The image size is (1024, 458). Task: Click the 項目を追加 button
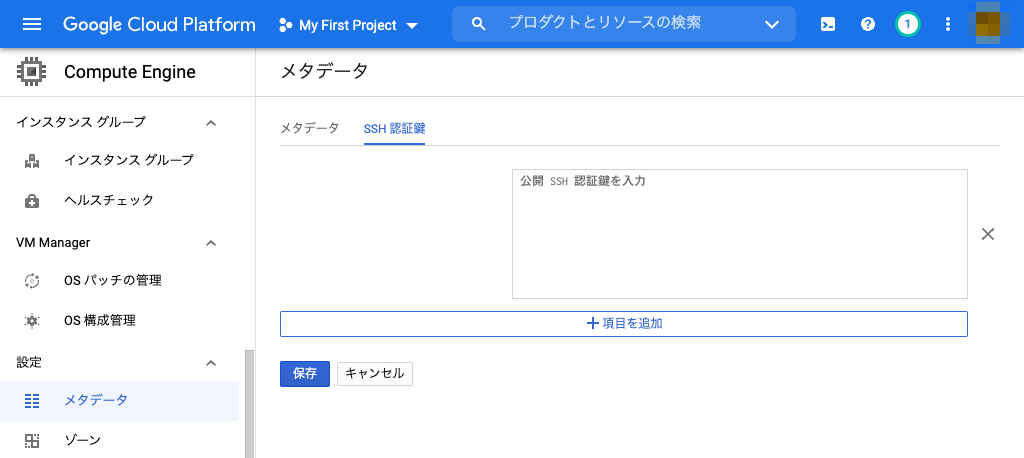(x=624, y=323)
